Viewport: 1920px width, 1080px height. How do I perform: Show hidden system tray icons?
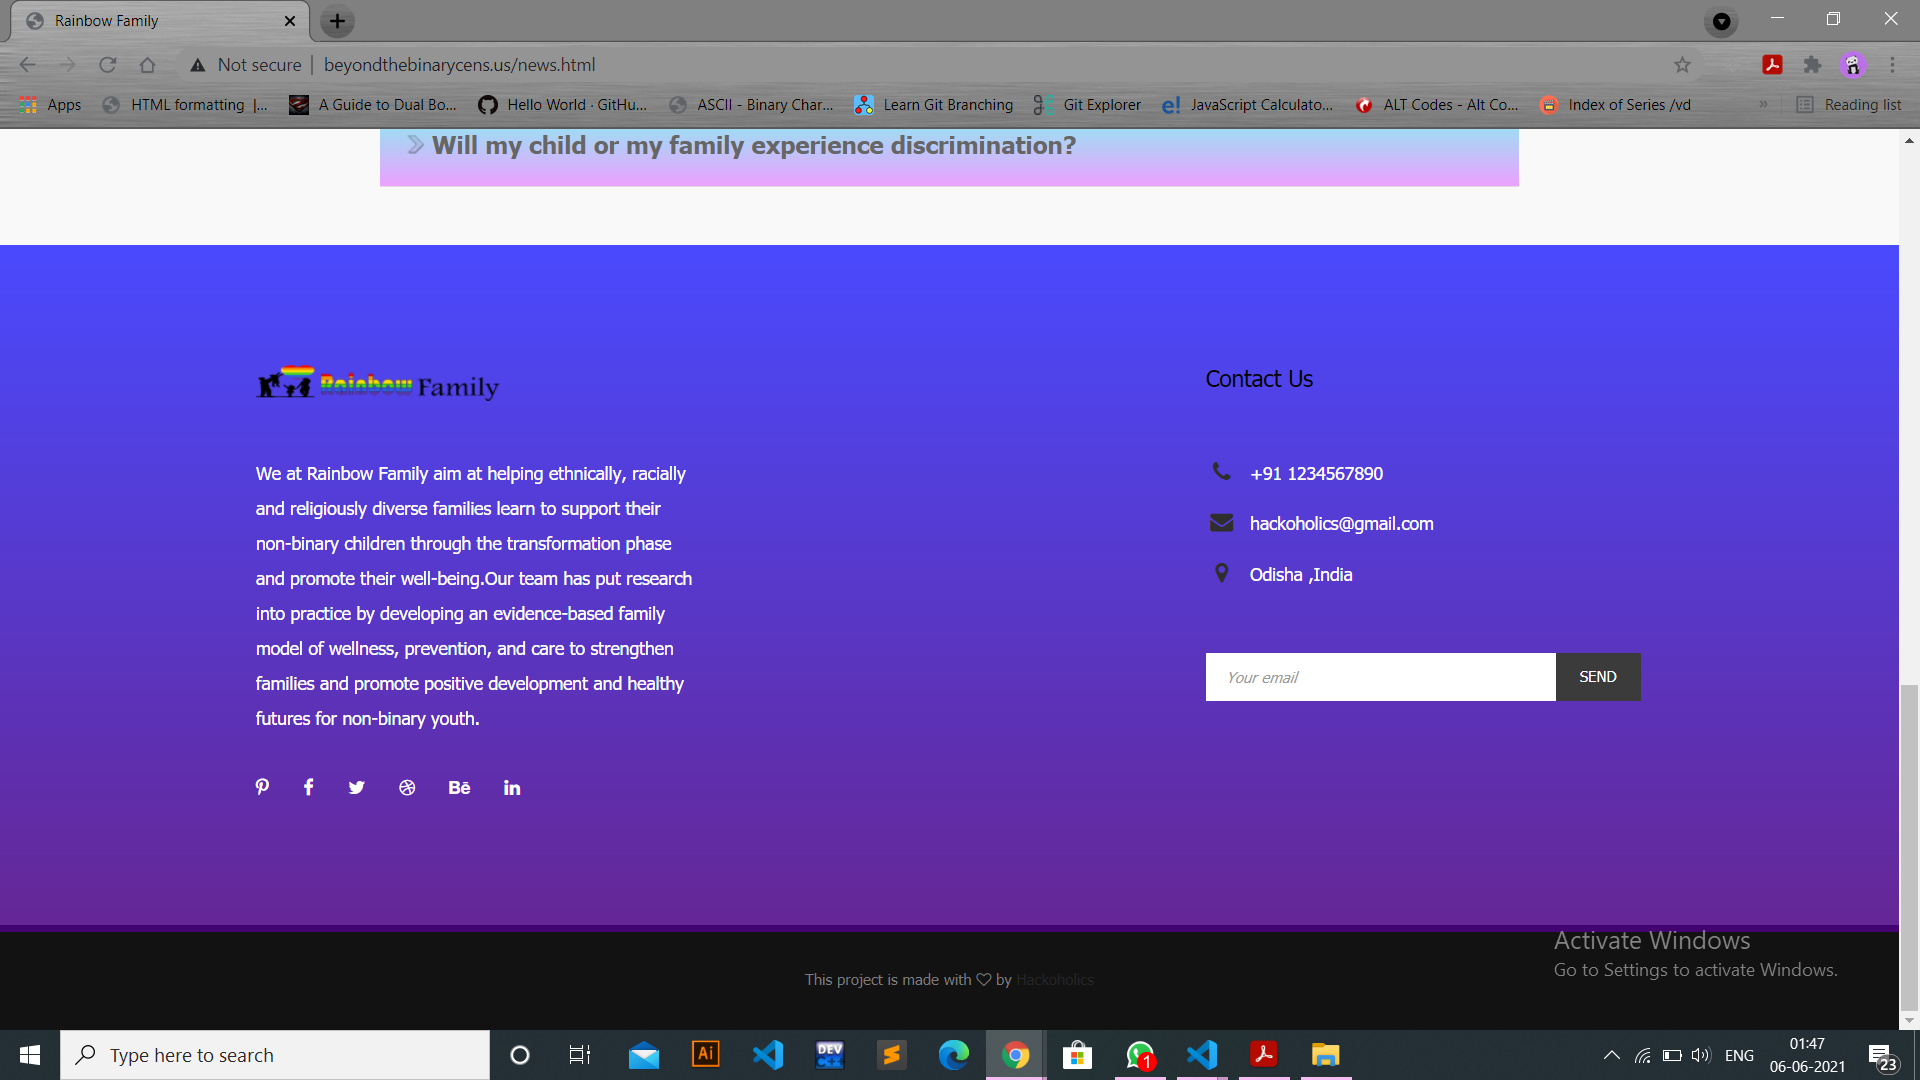coord(1611,1055)
